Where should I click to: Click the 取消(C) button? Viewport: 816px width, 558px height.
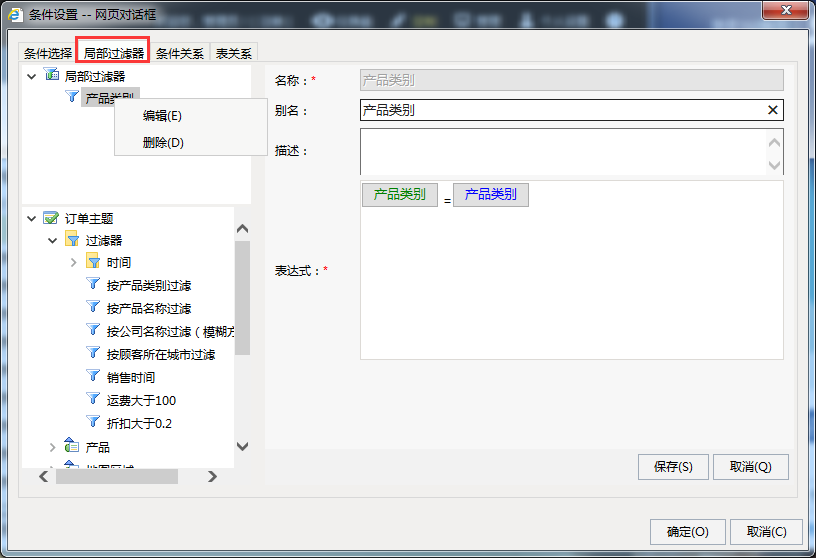pyautogui.click(x=766, y=531)
